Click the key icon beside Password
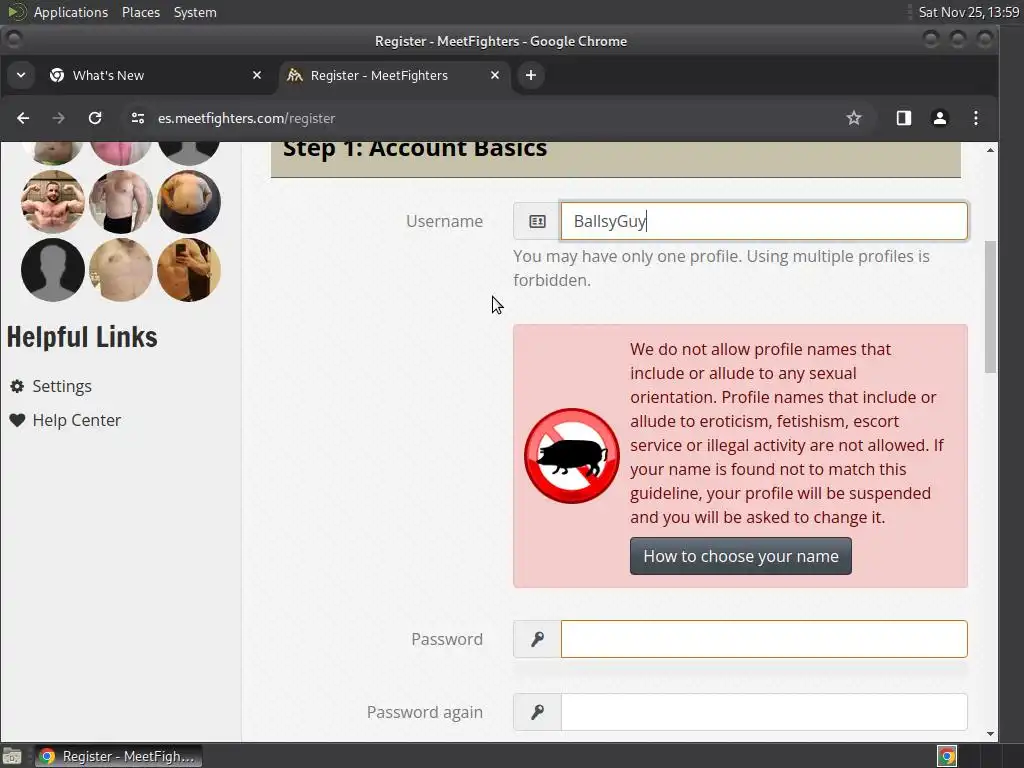This screenshot has height=768, width=1024. [537, 639]
